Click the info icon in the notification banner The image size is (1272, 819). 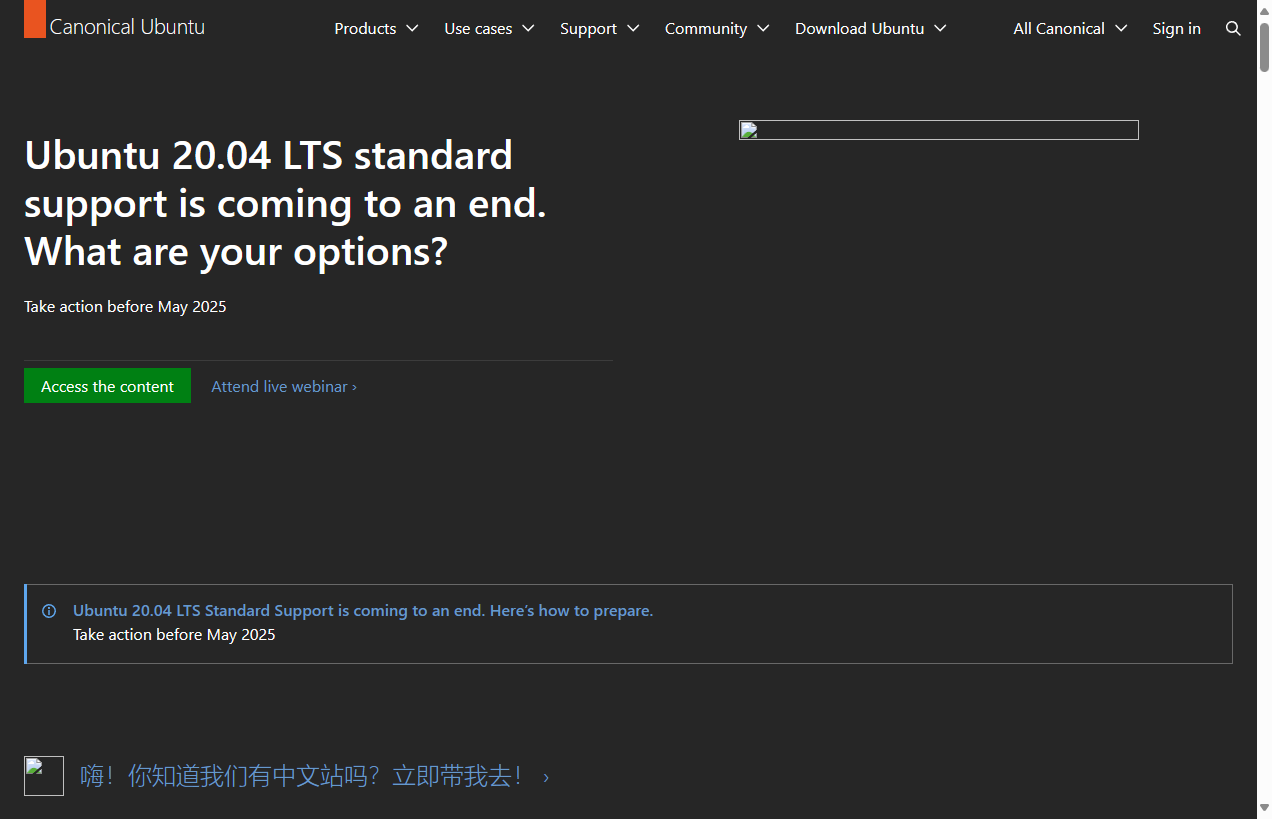pyautogui.click(x=49, y=611)
